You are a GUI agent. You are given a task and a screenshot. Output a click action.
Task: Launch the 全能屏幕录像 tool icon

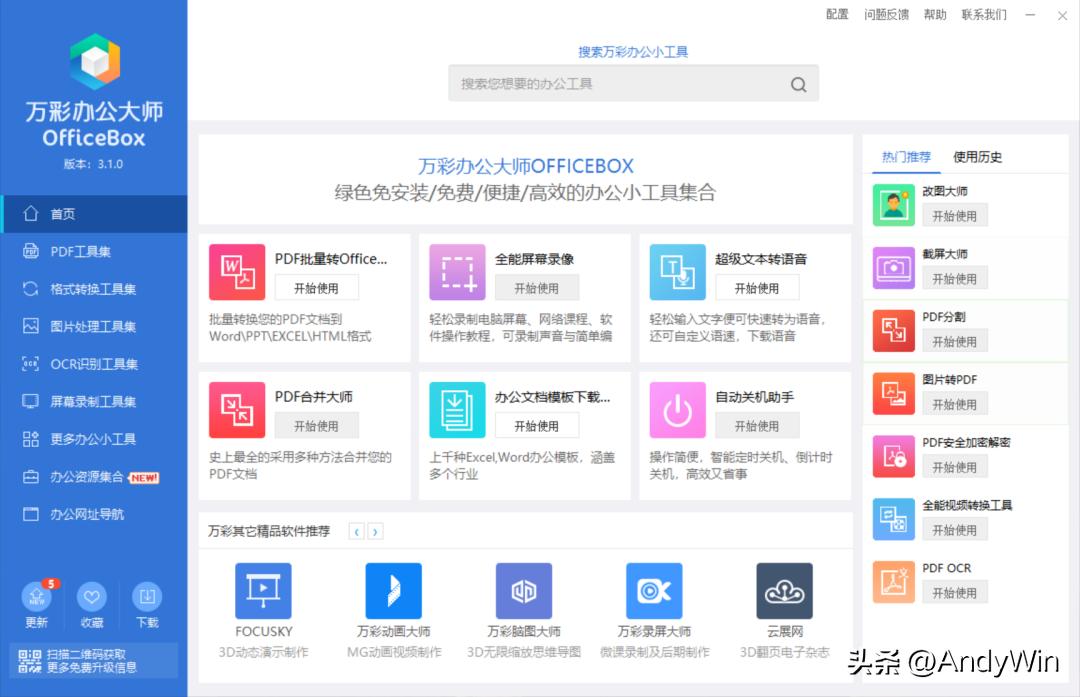point(457,271)
